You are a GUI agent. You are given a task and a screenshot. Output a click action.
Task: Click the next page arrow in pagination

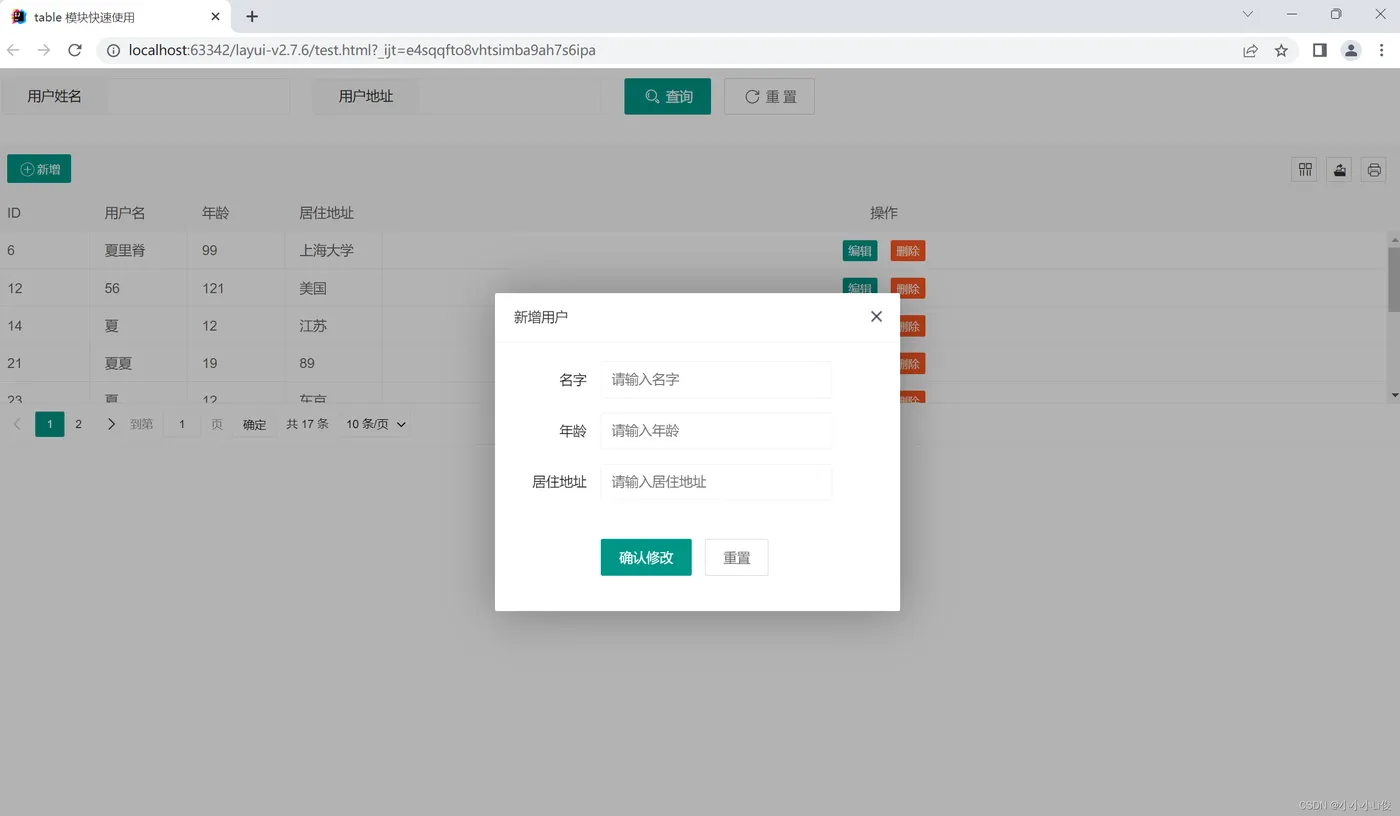point(111,423)
